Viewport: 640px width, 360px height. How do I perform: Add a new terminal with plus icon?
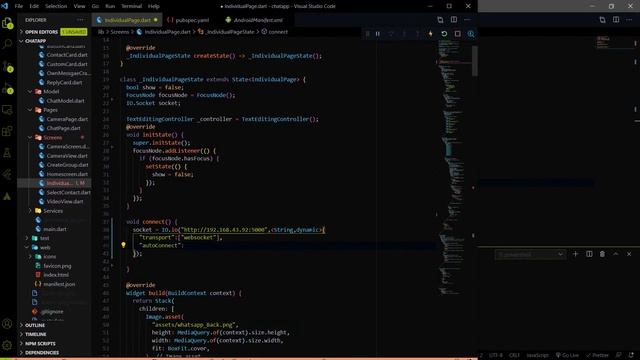coord(576,254)
